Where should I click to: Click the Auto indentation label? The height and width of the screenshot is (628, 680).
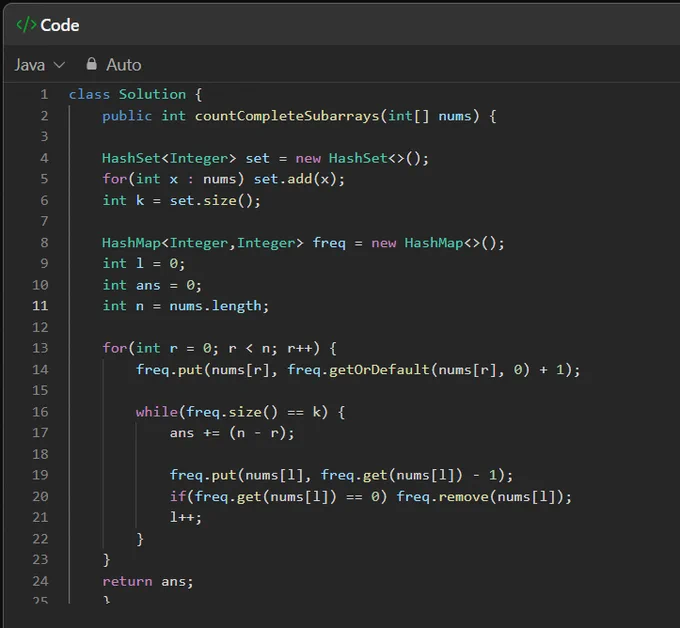[124, 65]
